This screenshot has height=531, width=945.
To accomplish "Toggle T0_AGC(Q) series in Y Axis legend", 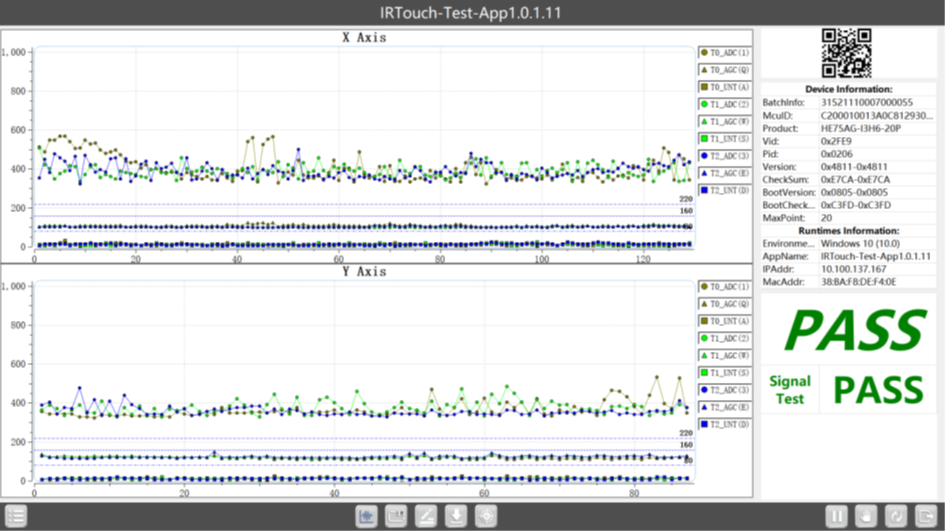I will [726, 303].
